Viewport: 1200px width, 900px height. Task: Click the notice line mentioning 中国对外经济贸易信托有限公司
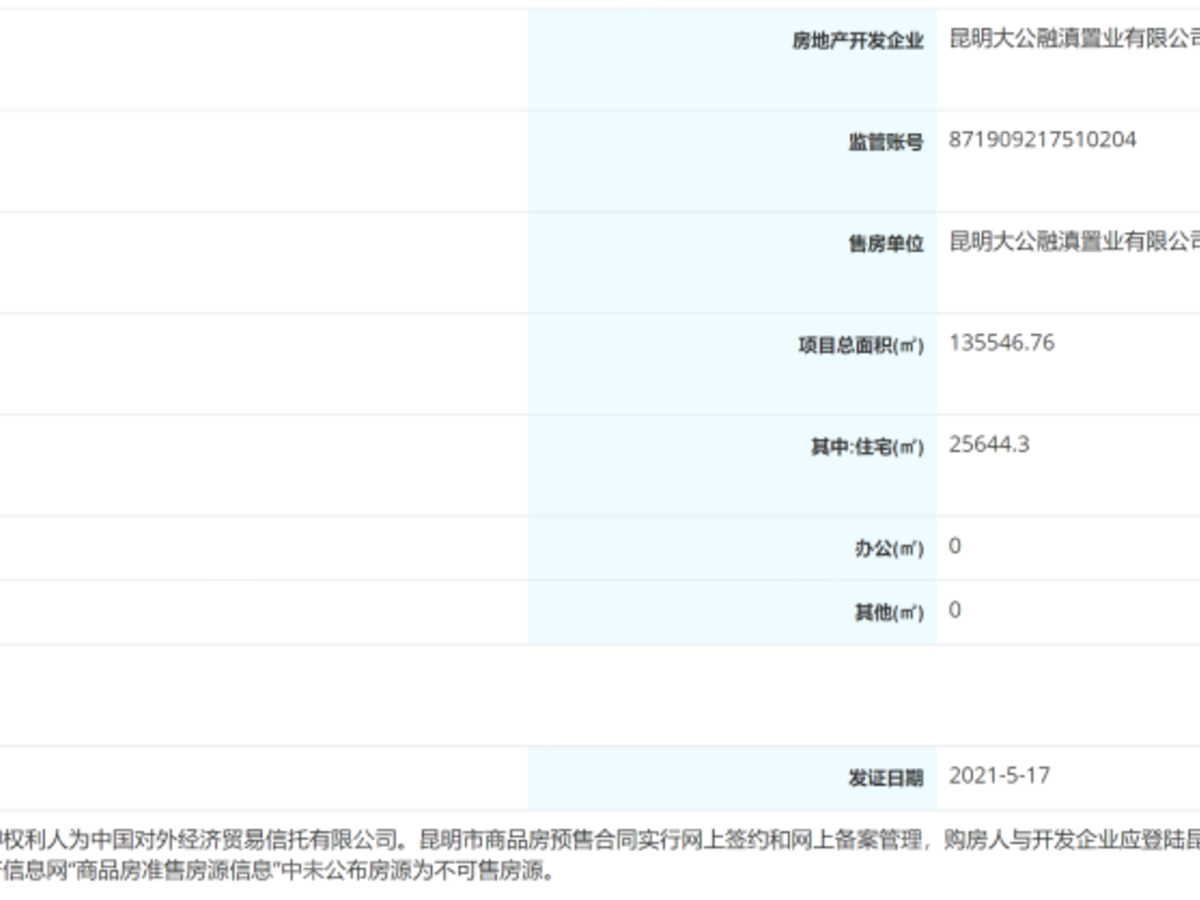click(x=600, y=840)
